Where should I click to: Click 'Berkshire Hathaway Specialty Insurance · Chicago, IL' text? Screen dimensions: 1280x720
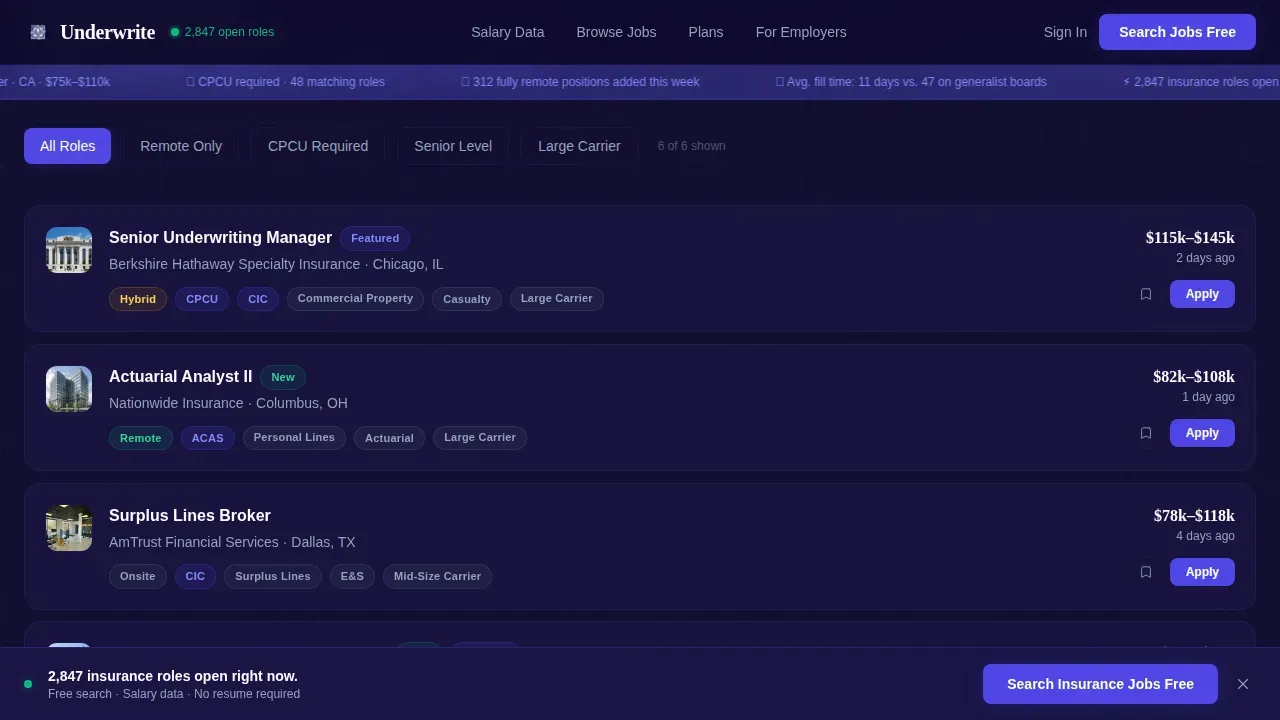click(x=276, y=265)
